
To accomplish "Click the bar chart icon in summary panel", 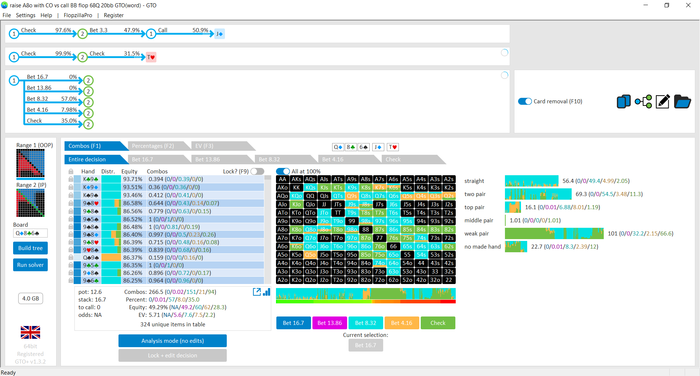I will [267, 292].
